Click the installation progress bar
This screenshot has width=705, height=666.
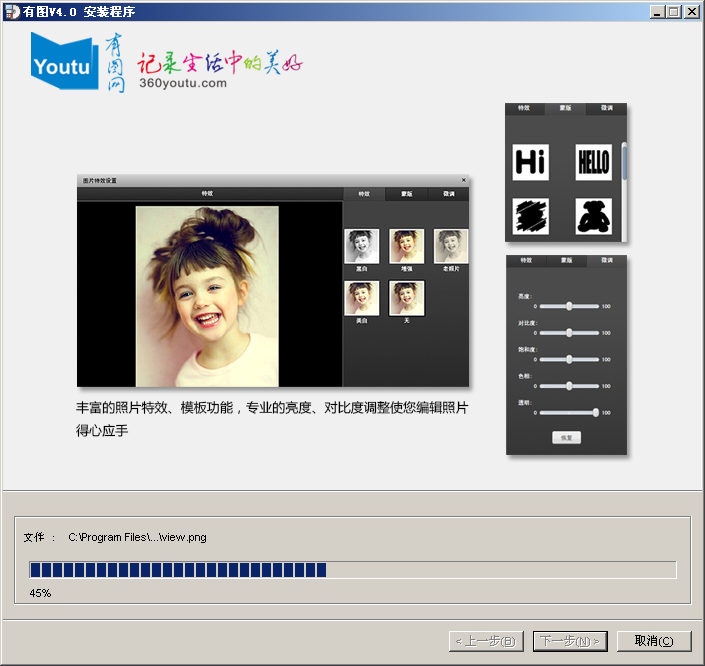[x=352, y=570]
